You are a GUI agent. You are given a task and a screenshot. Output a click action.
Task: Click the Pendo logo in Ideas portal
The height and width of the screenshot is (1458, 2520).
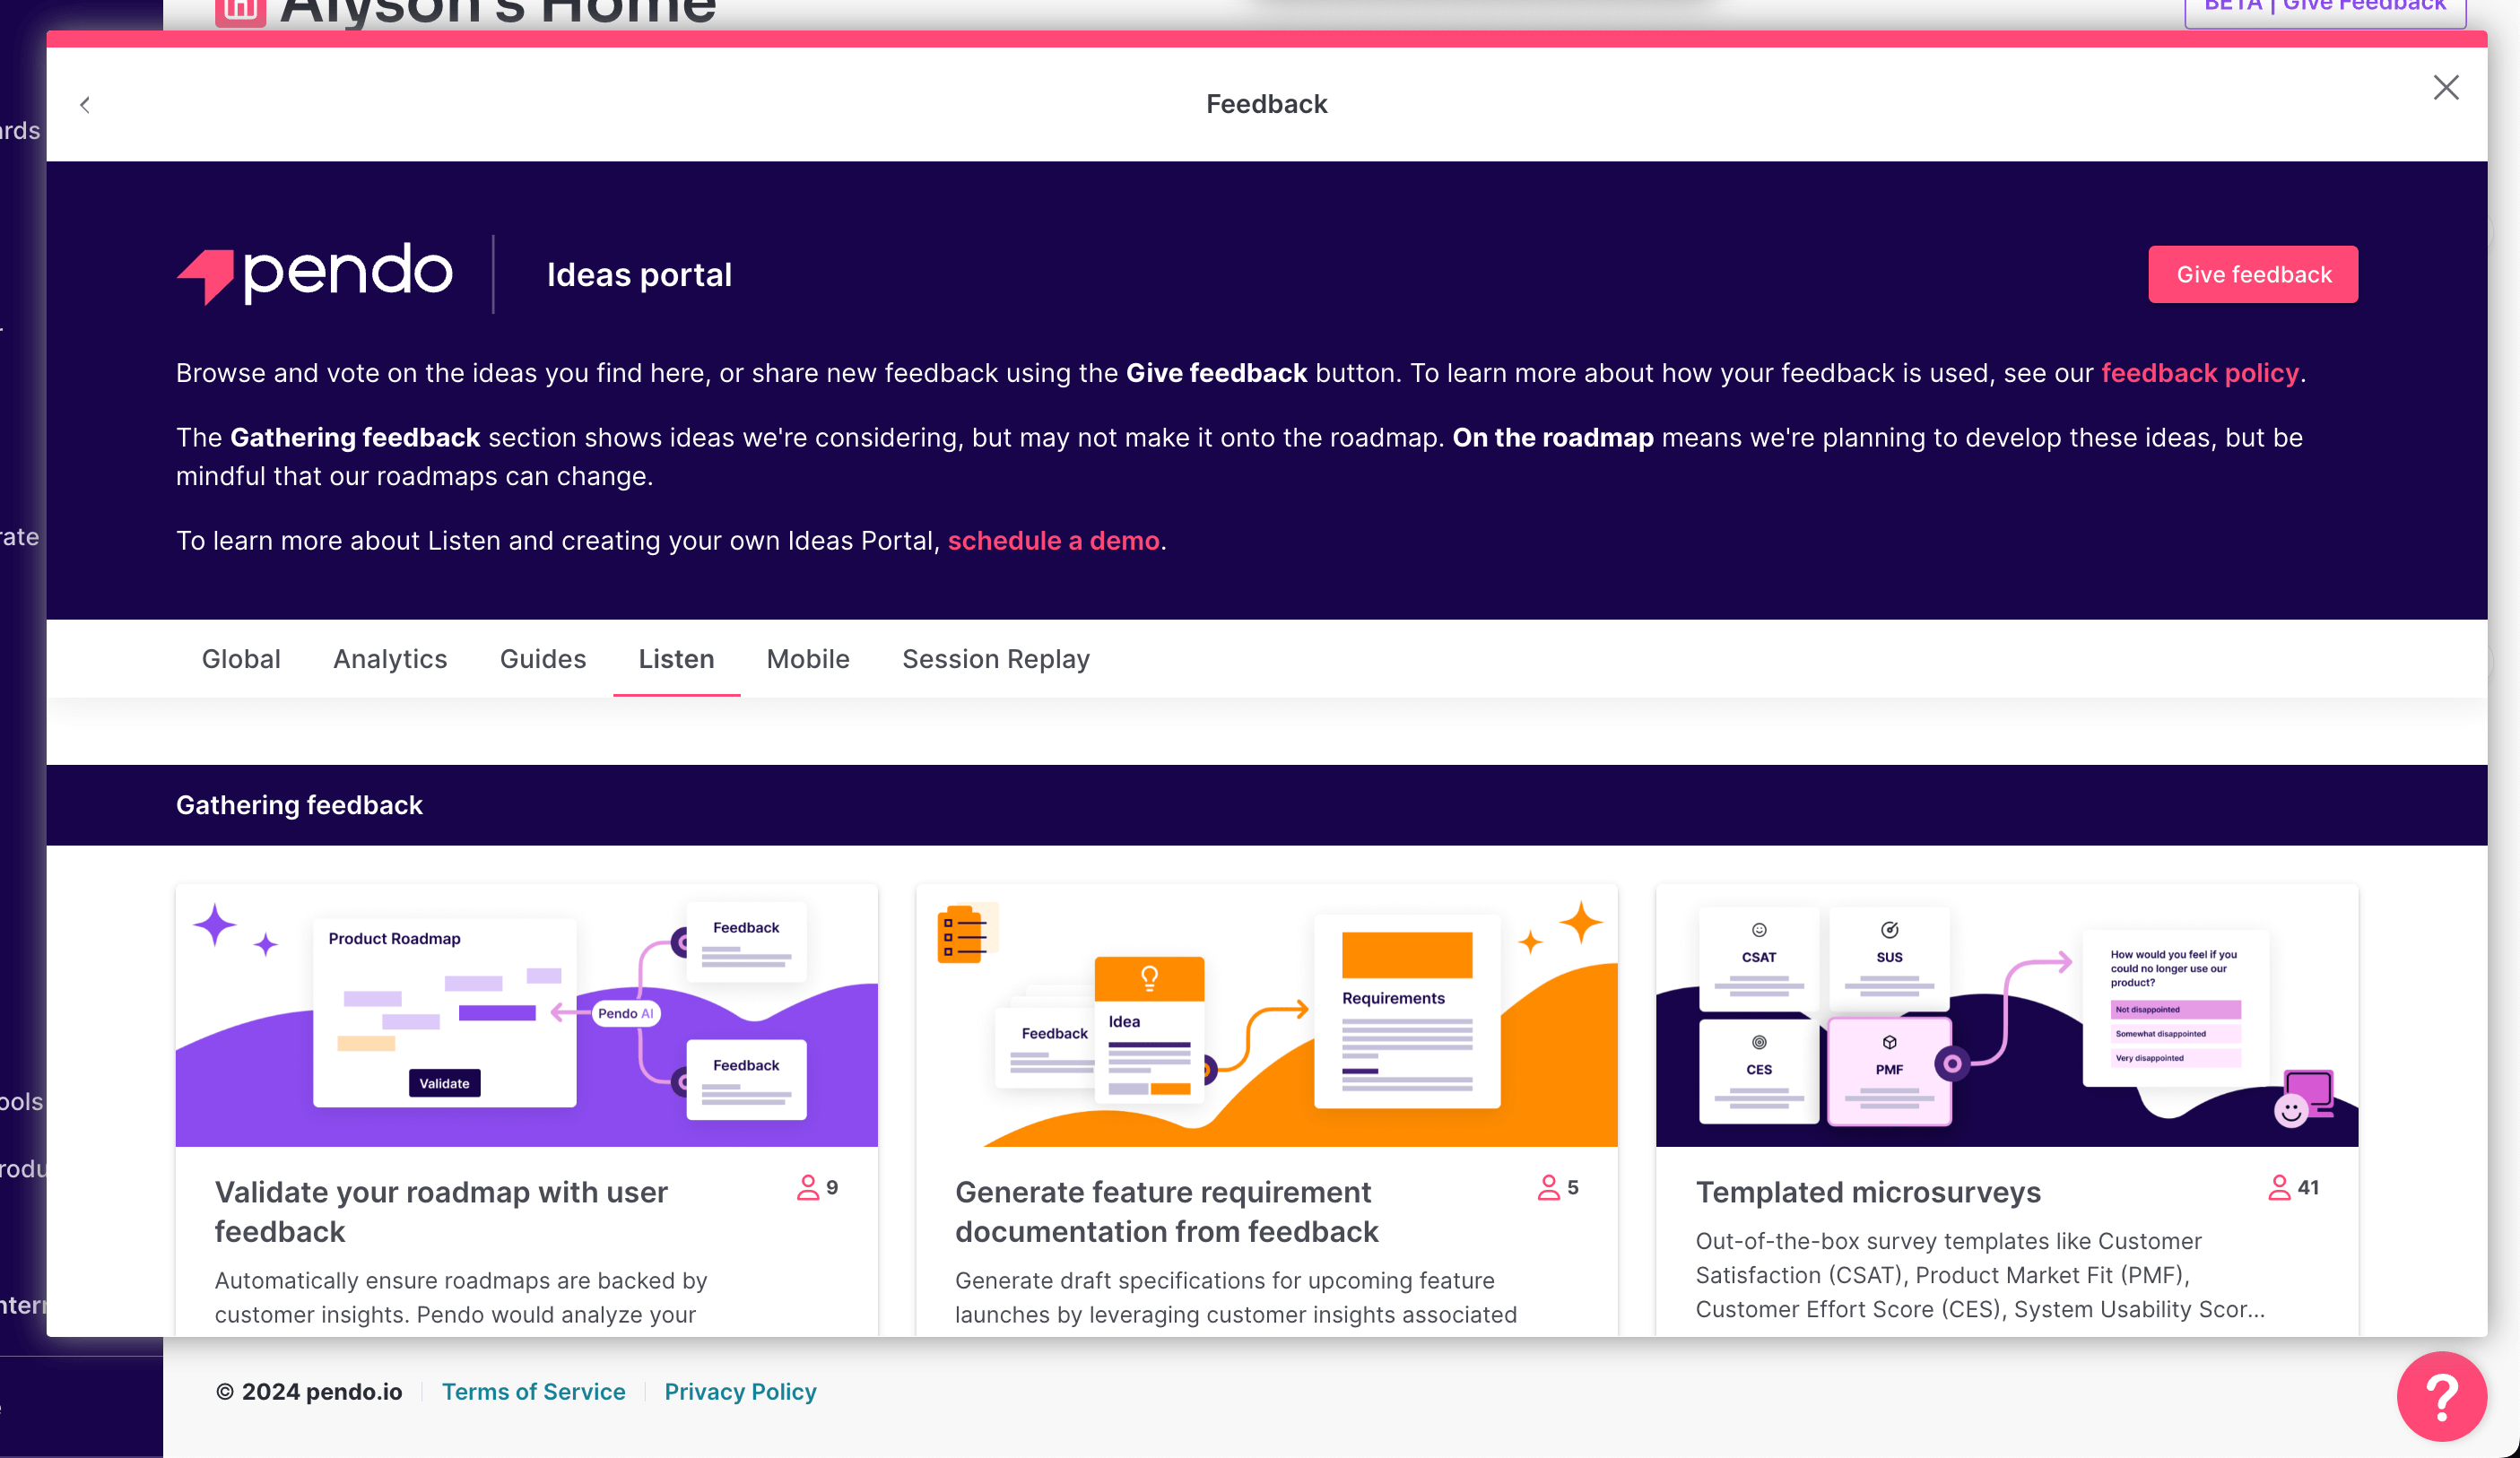point(314,273)
